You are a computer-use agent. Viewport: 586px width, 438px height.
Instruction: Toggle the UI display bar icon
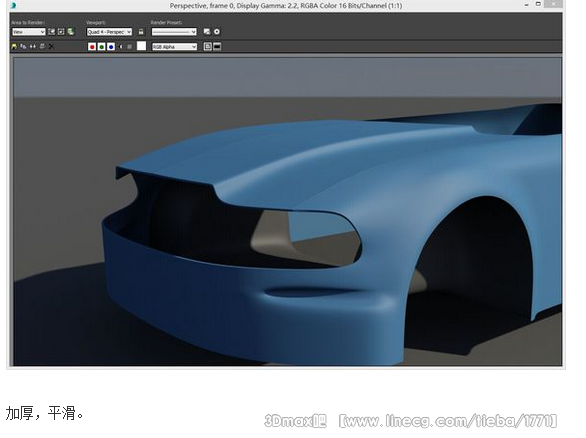pyautogui.click(x=217, y=46)
